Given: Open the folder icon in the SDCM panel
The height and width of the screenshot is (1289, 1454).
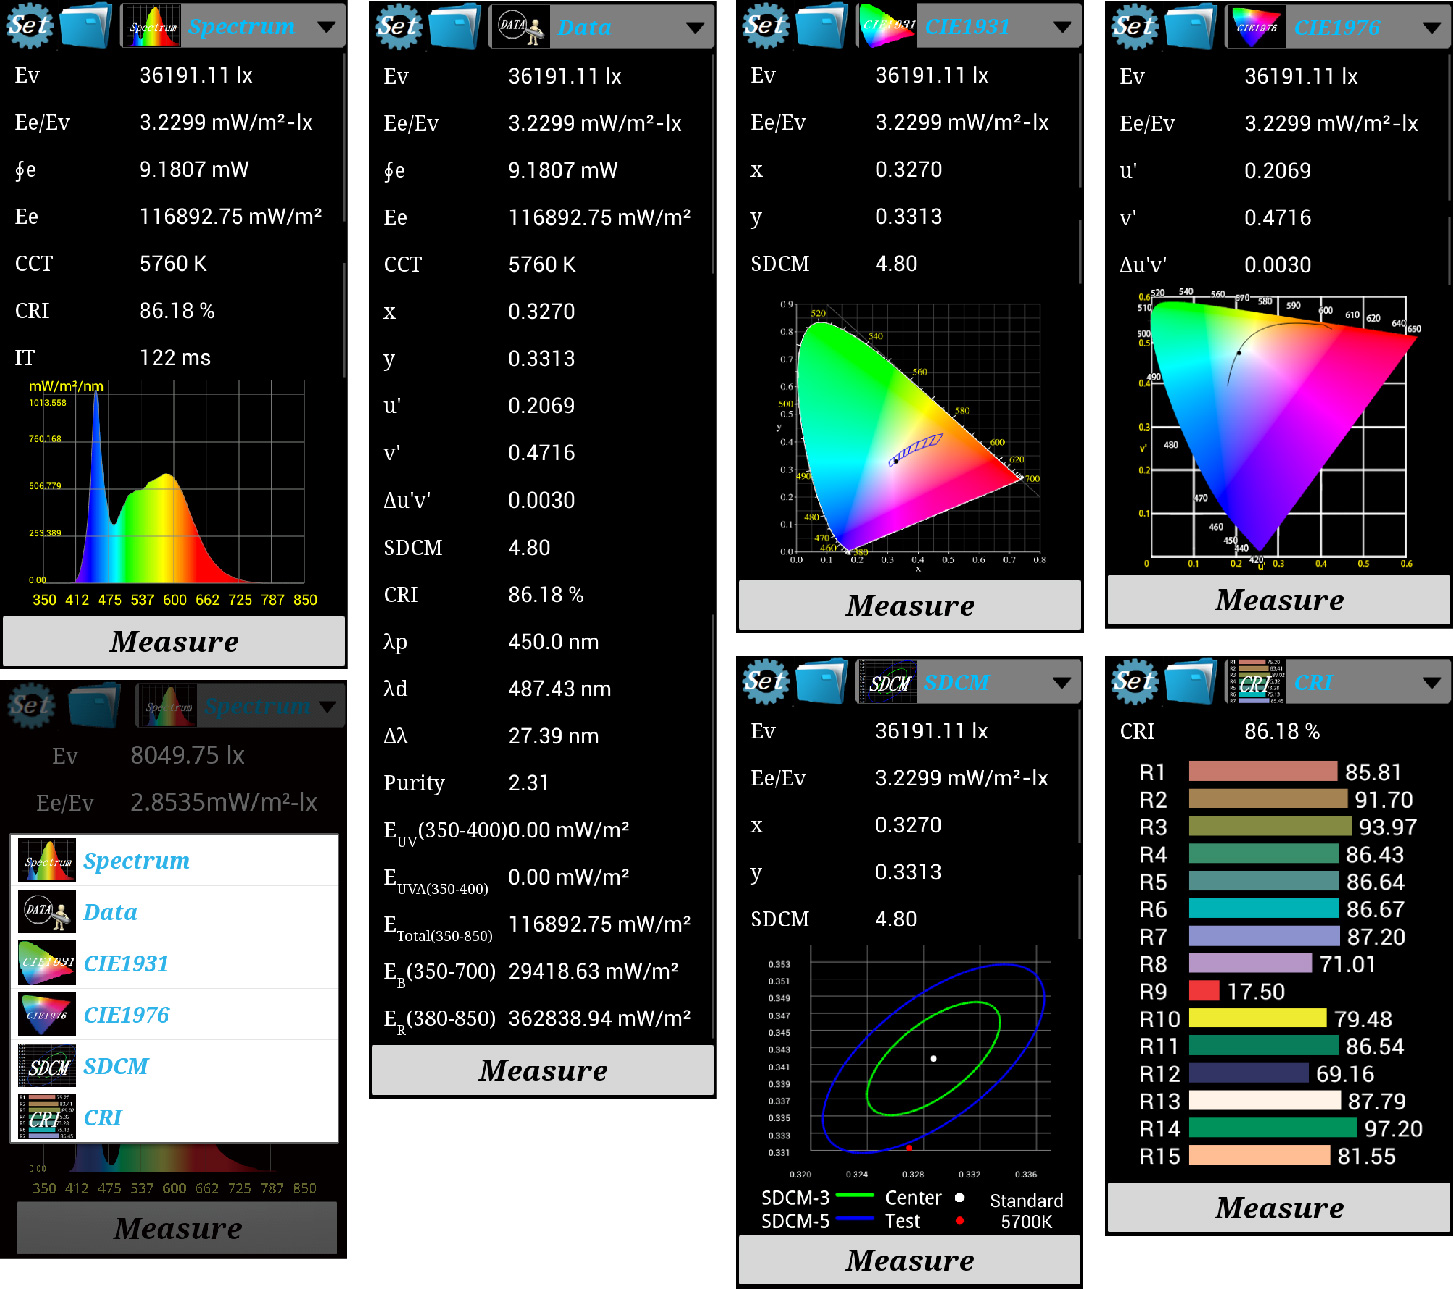Looking at the screenshot, I should (x=822, y=681).
